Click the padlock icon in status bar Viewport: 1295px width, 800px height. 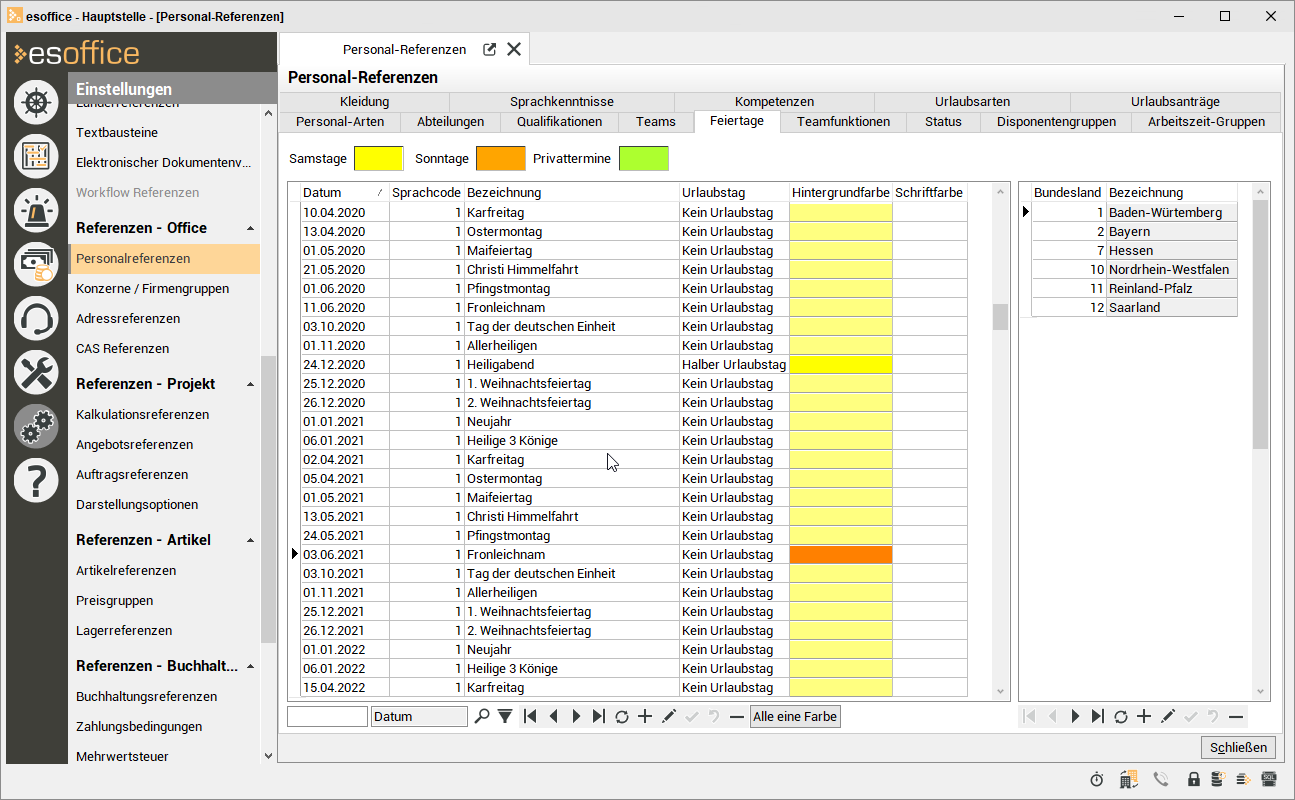1194,779
